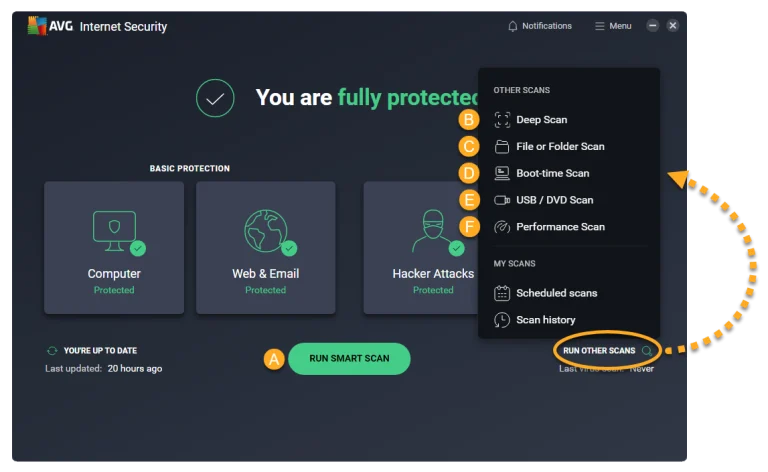
Task: Click the Deep Scan brackets icon
Action: [x=502, y=120]
